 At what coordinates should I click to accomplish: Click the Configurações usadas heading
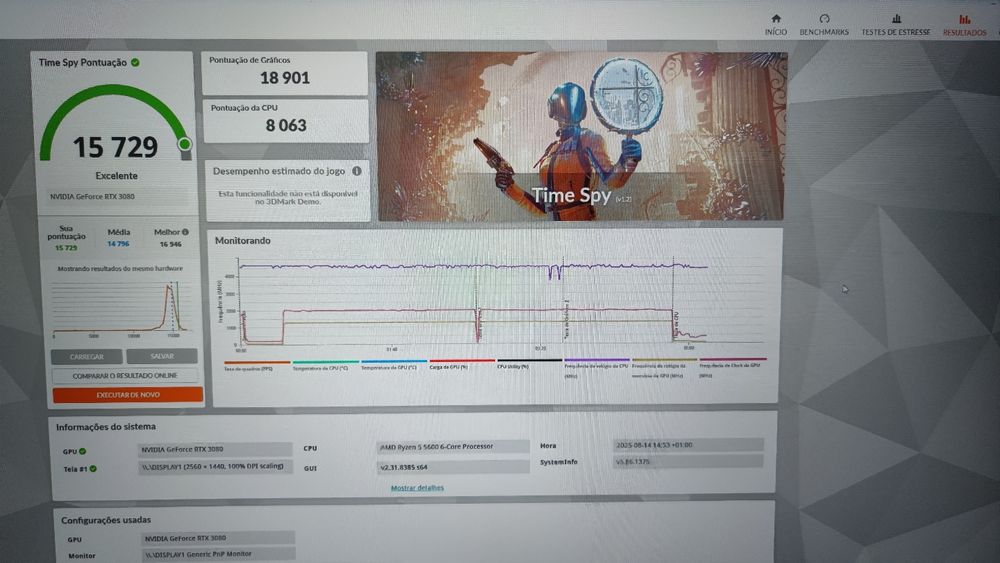coord(106,520)
